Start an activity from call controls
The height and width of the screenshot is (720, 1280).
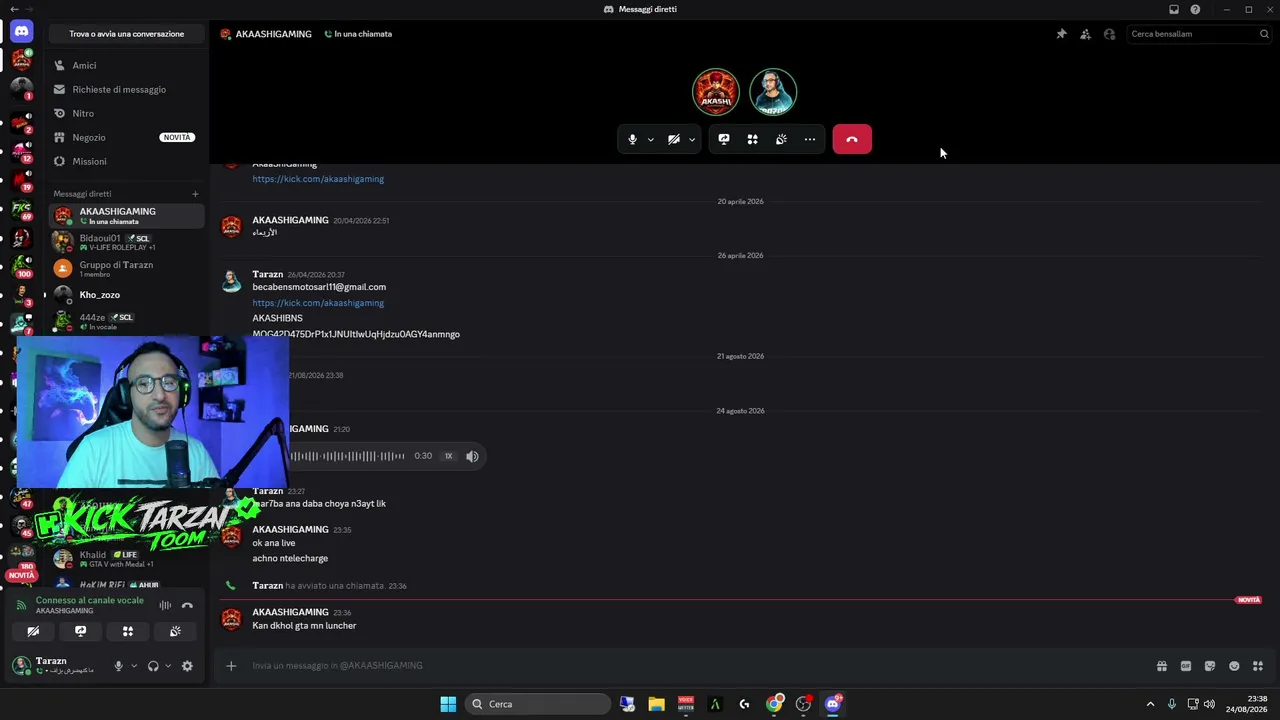point(752,139)
